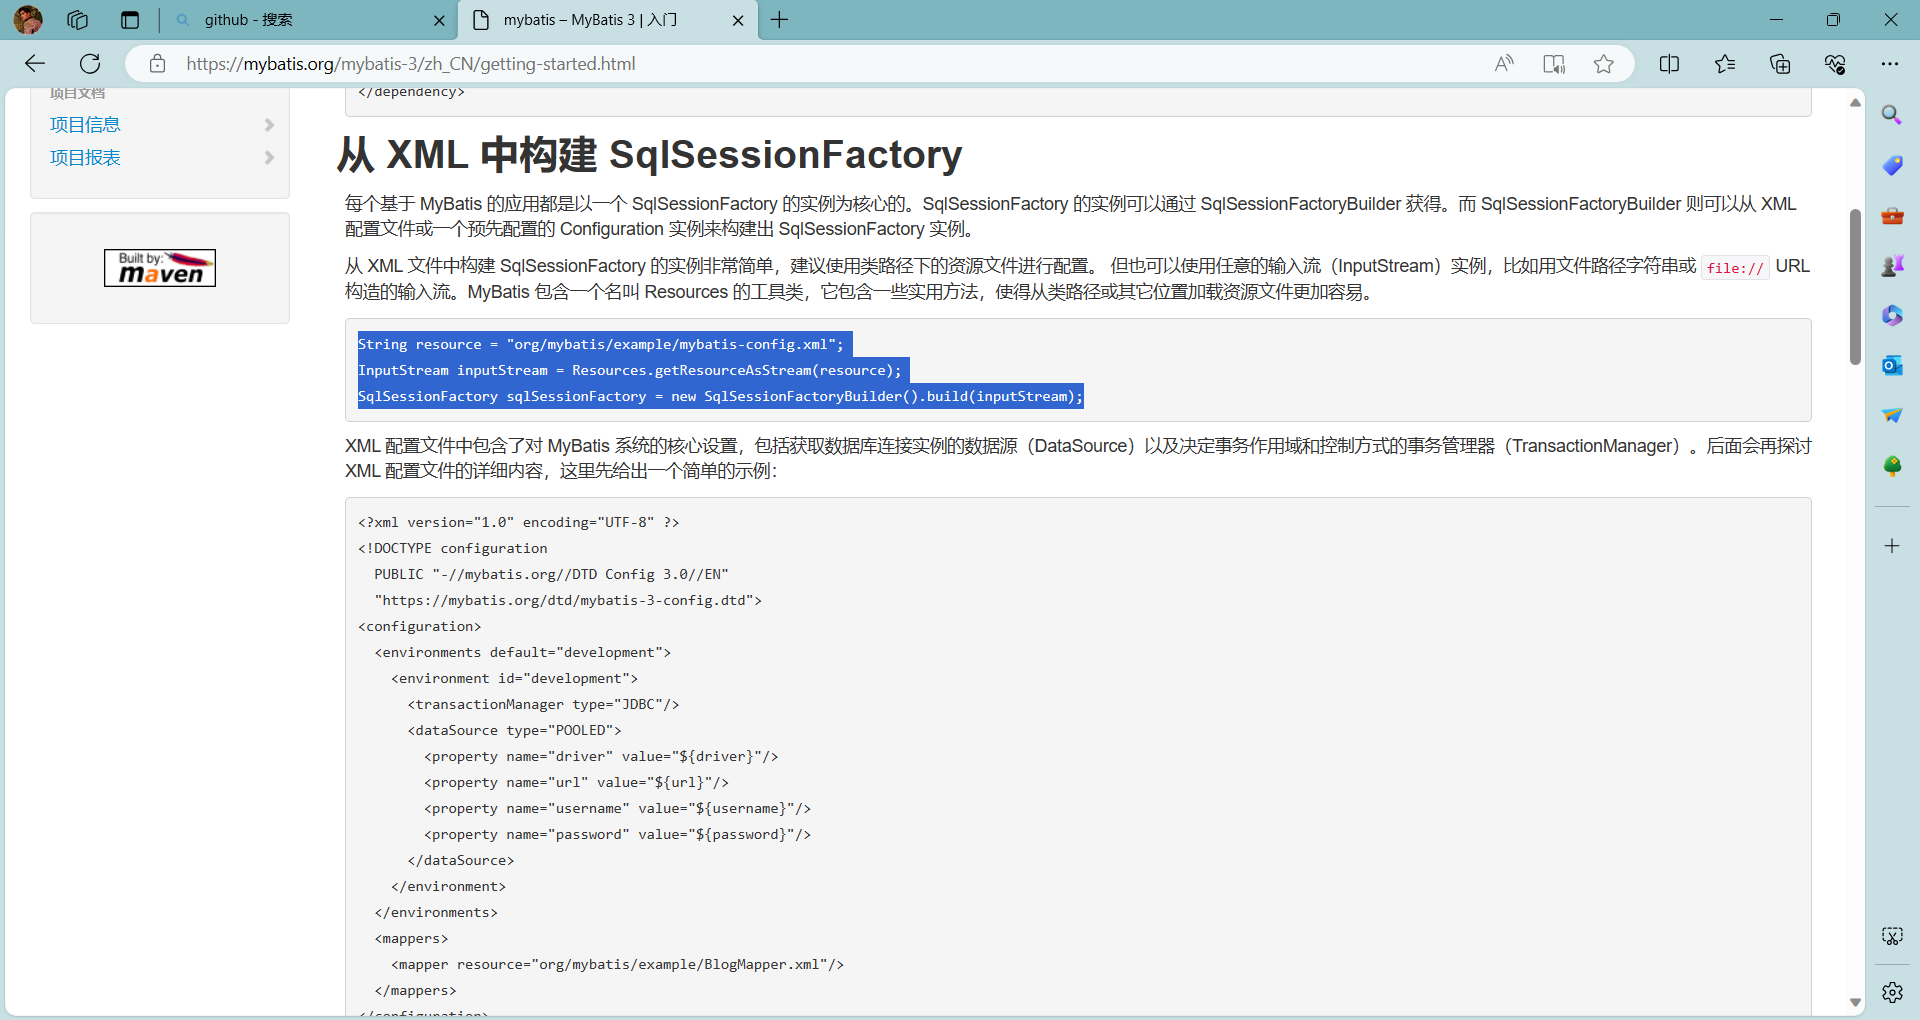Go back with the back arrow
Screen dimensions: 1920x1020
(x=35, y=64)
